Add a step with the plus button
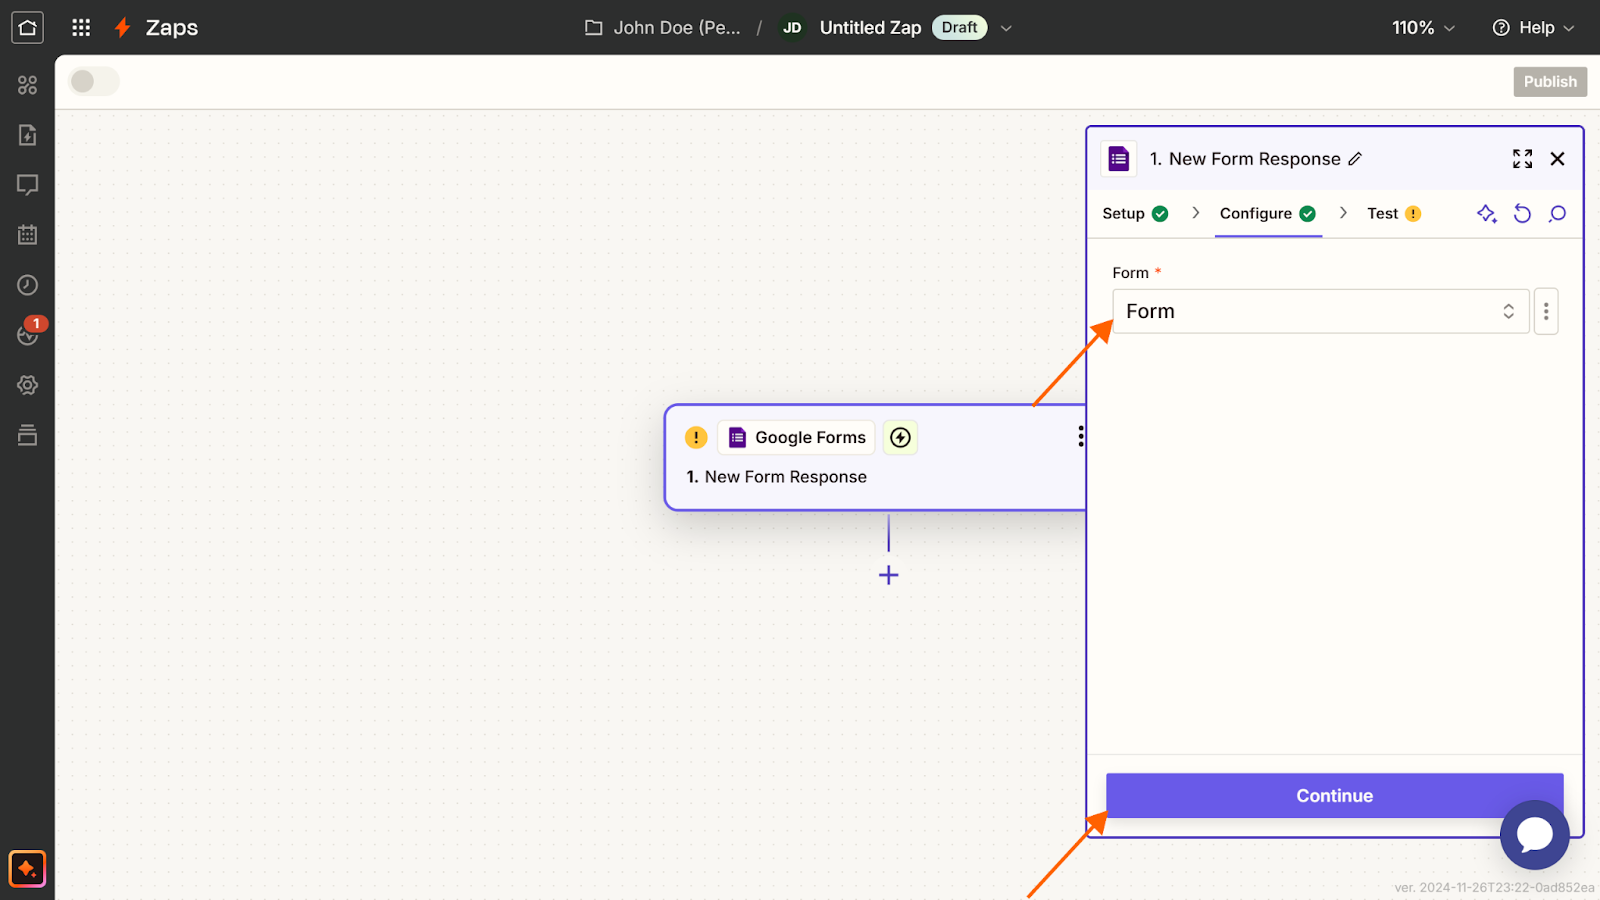This screenshot has height=900, width=1600. [x=888, y=575]
